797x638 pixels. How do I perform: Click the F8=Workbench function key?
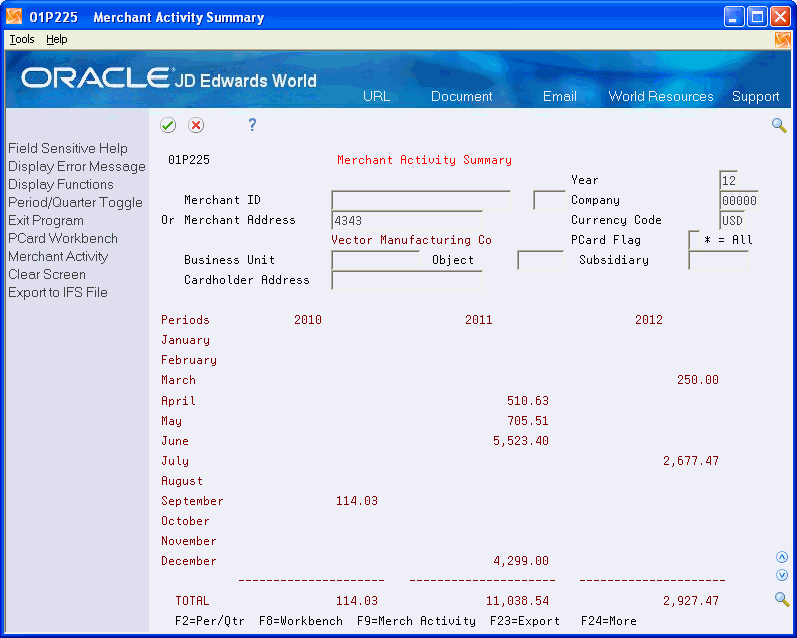tap(300, 621)
